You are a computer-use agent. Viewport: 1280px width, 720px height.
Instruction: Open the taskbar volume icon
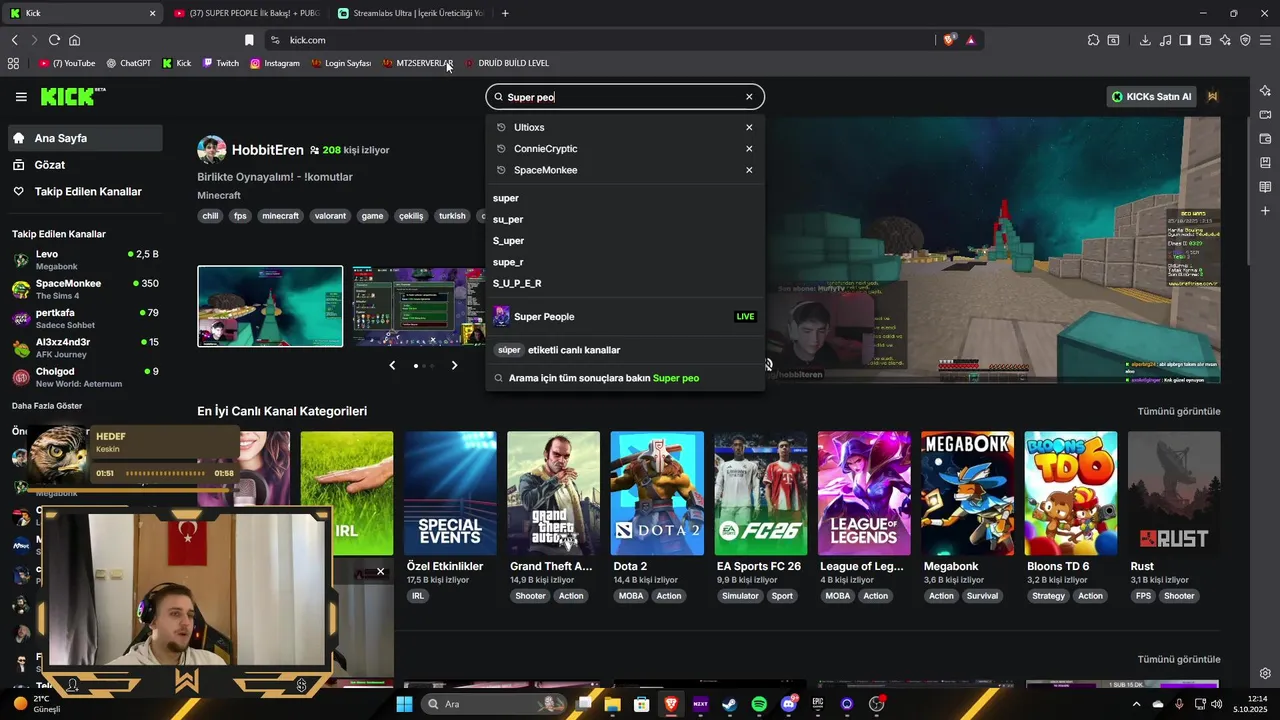point(1217,704)
